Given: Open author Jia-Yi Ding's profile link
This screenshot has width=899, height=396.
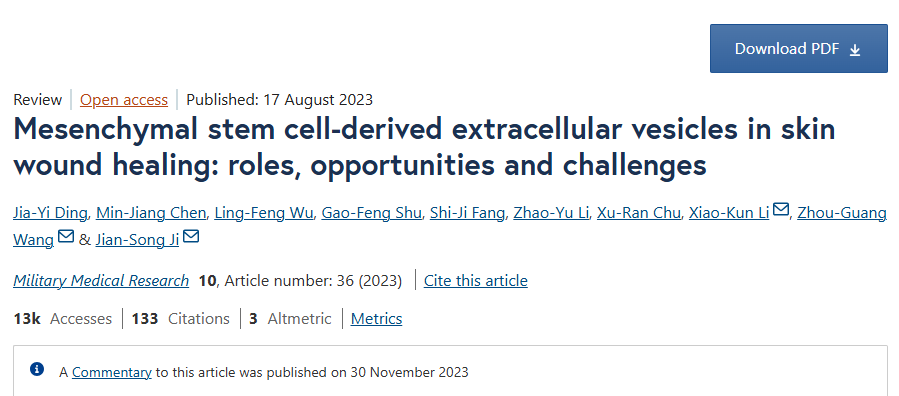Looking at the screenshot, I should click(x=50, y=213).
